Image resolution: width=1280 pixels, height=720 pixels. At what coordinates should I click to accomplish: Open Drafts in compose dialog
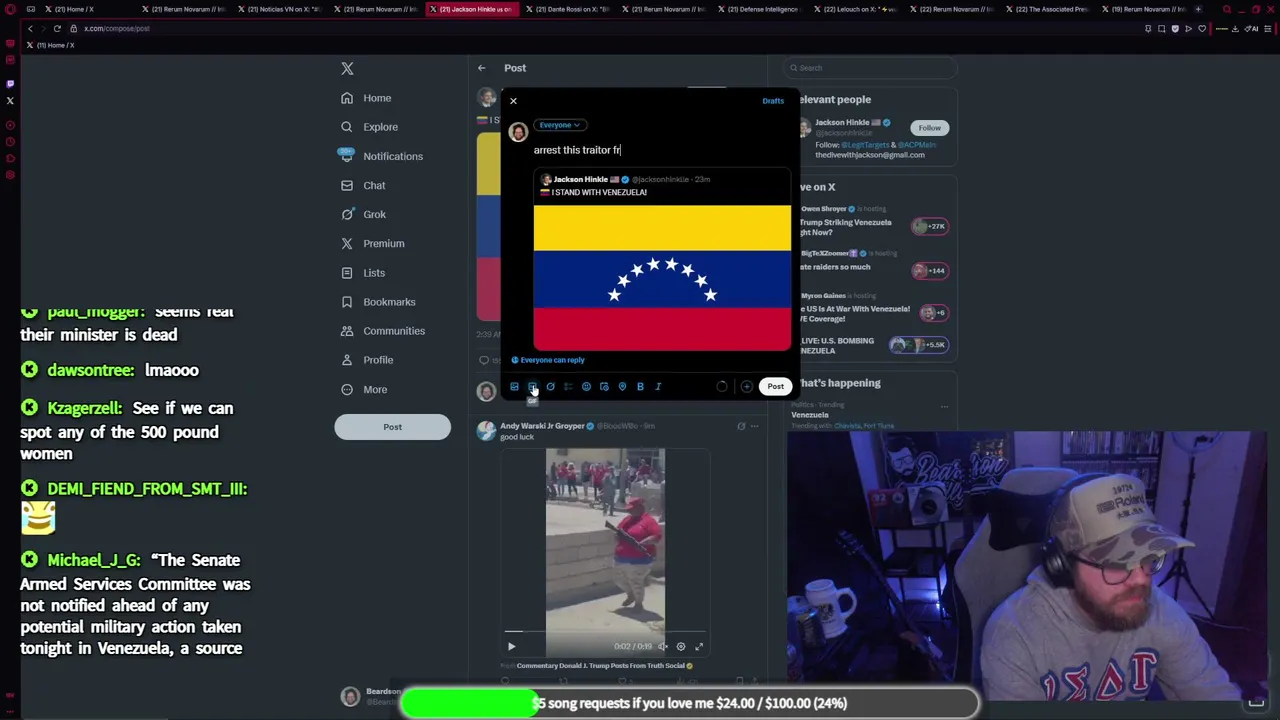(x=773, y=101)
